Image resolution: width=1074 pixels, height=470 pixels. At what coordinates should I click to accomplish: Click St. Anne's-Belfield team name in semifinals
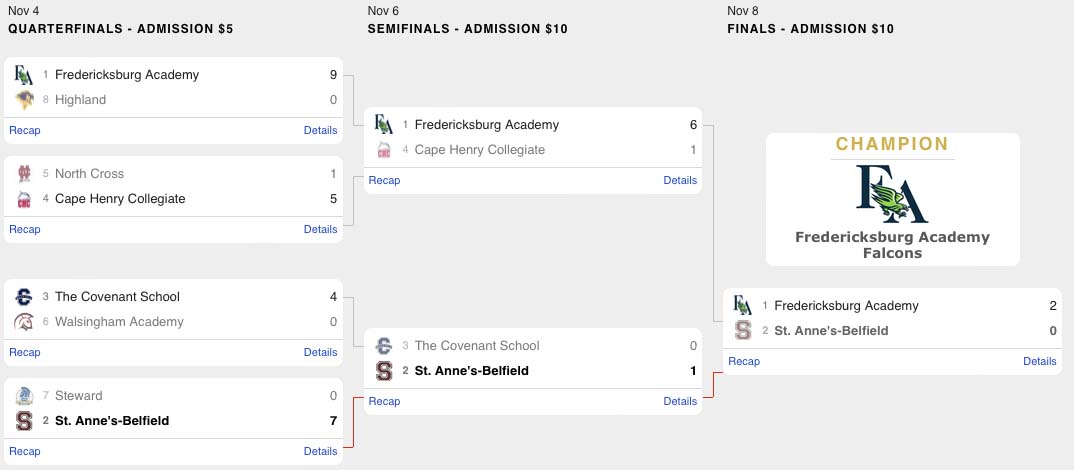(471, 371)
